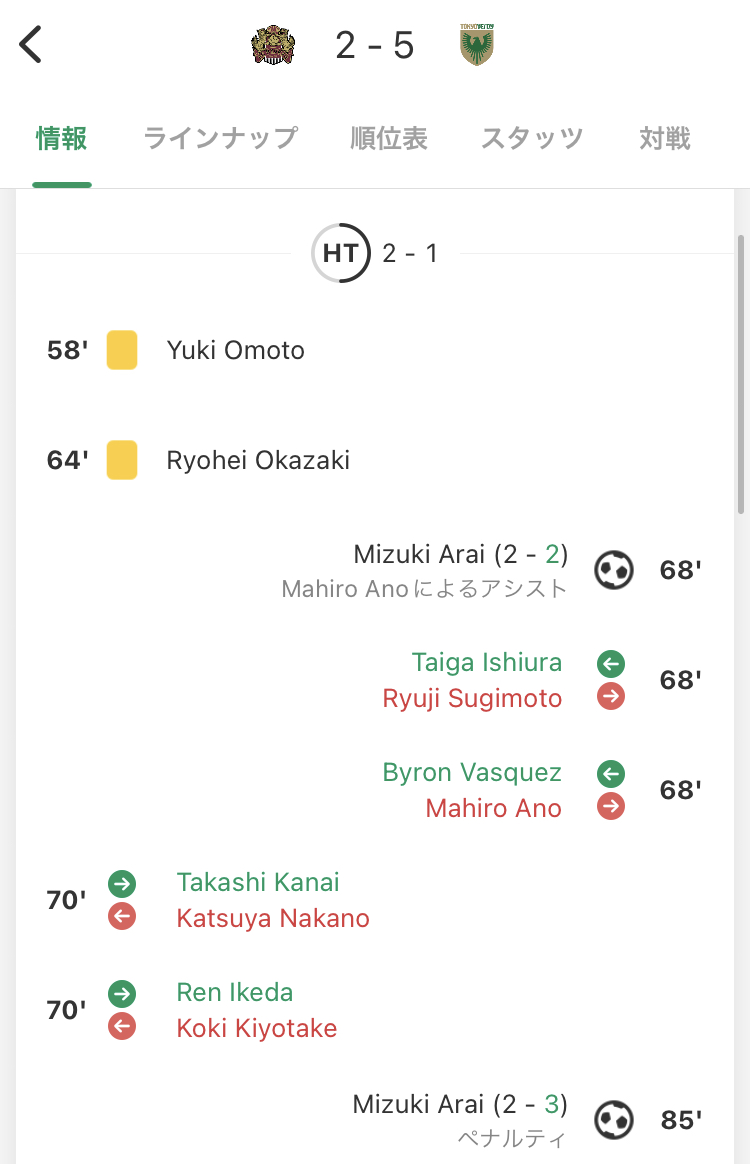The image size is (750, 1164).
Task: Tap sub-in arrow beside Takashi Kanai
Action: [122, 883]
